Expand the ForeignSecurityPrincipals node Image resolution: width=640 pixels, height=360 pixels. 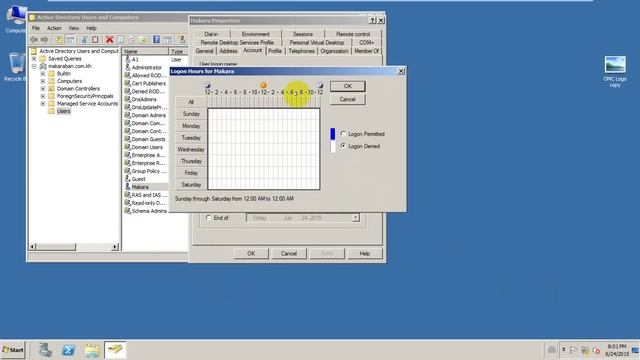click(x=43, y=96)
